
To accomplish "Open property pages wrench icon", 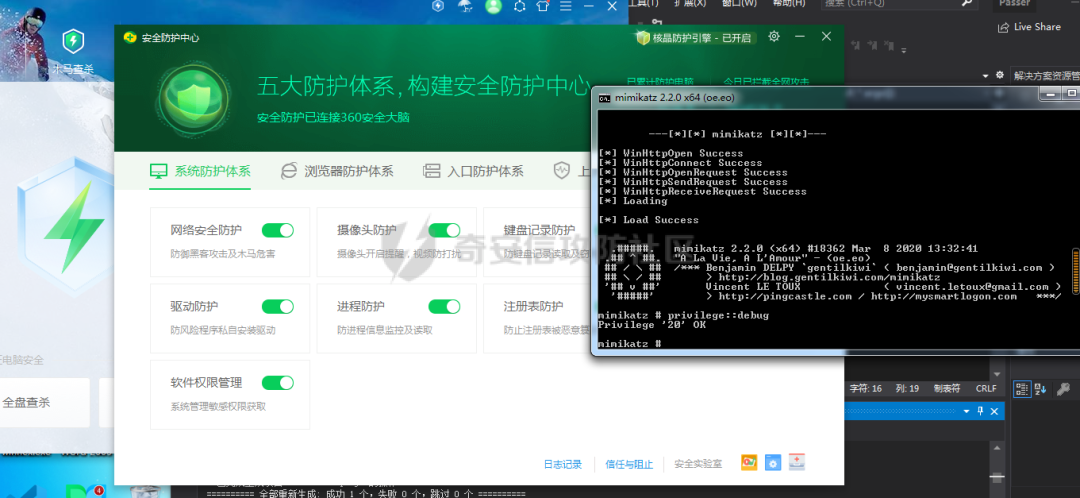I will click(x=1063, y=389).
